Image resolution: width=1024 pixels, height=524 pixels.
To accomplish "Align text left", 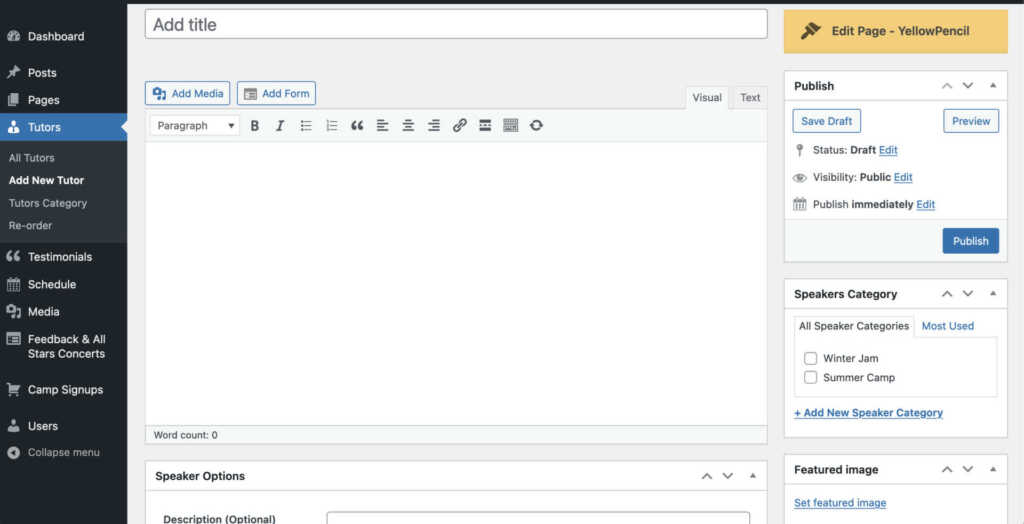I will pos(383,125).
